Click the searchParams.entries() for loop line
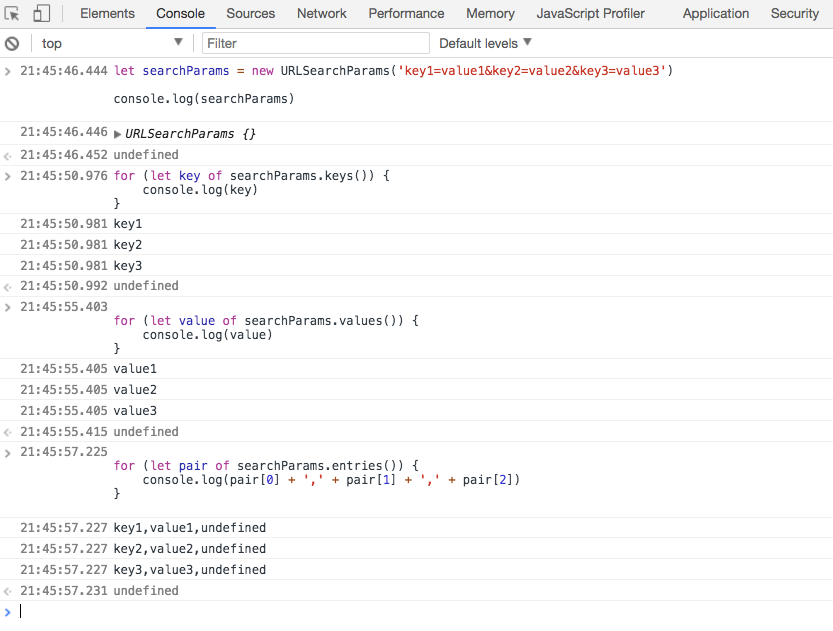 [x=266, y=466]
